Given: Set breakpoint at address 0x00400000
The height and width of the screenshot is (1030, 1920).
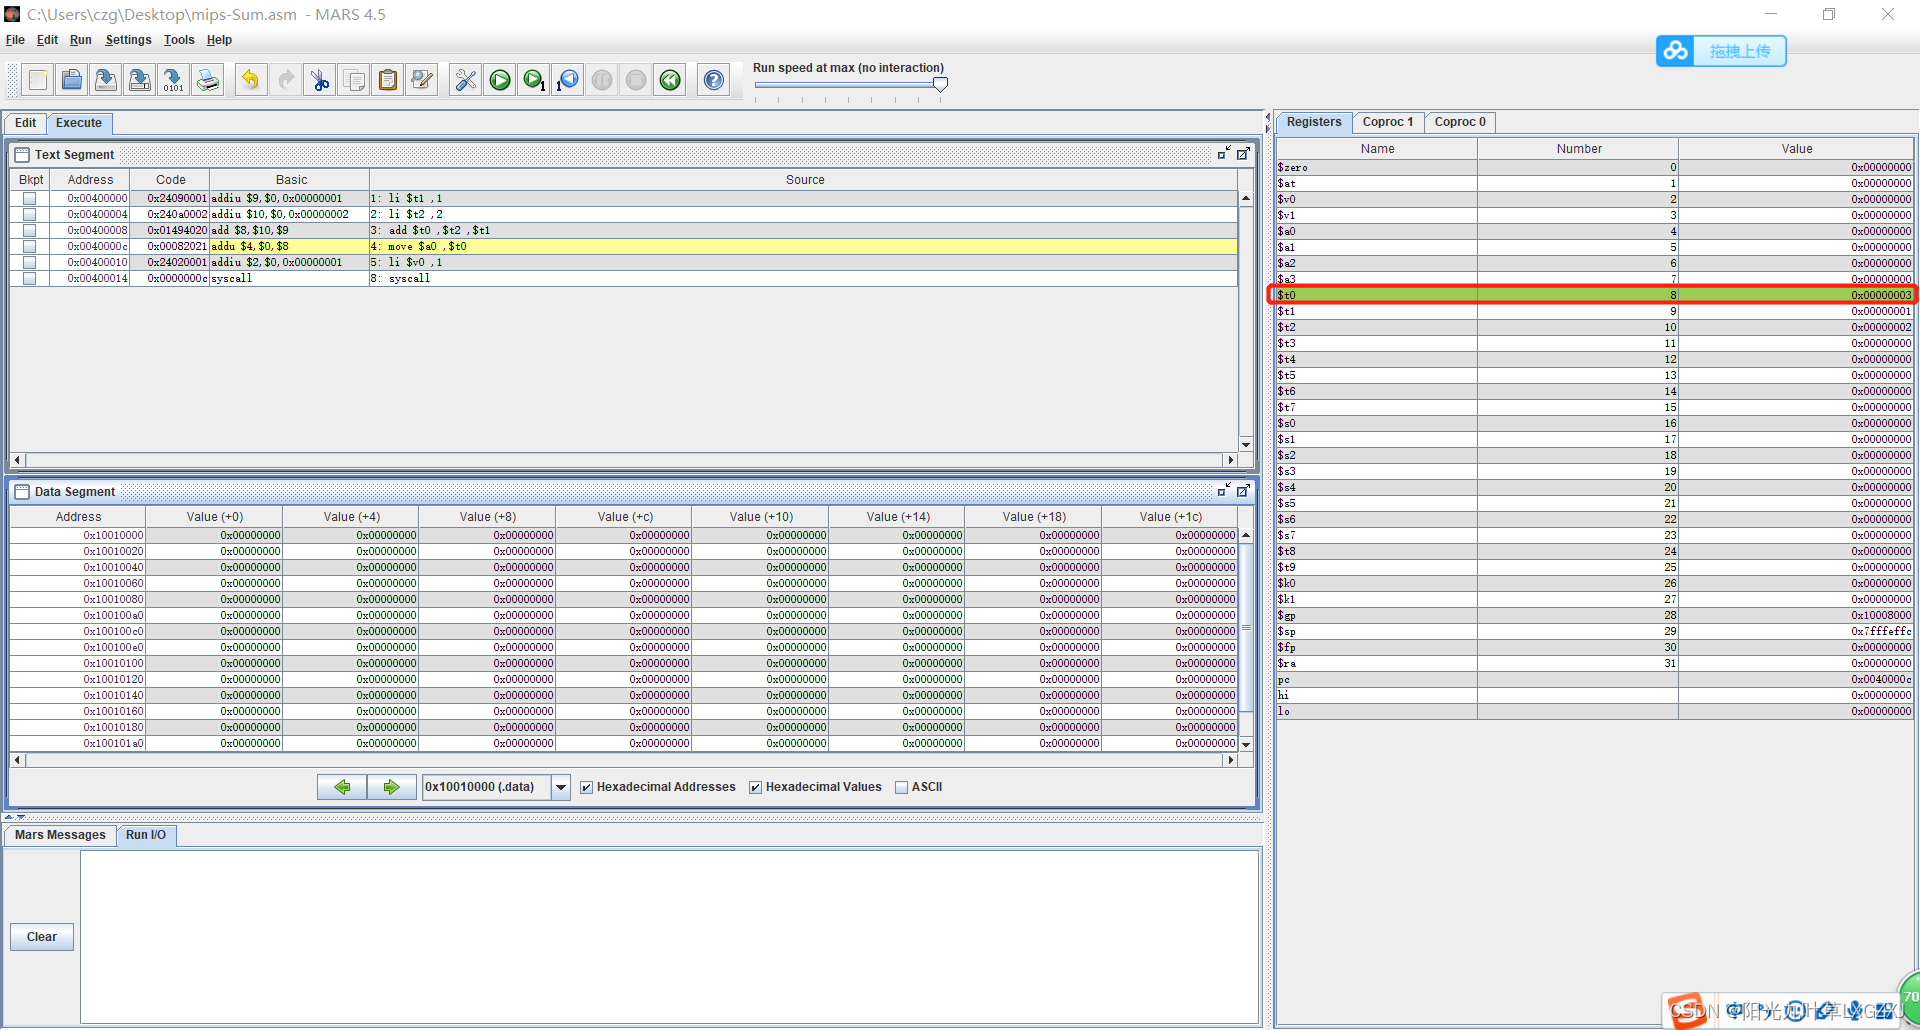Looking at the screenshot, I should point(29,198).
